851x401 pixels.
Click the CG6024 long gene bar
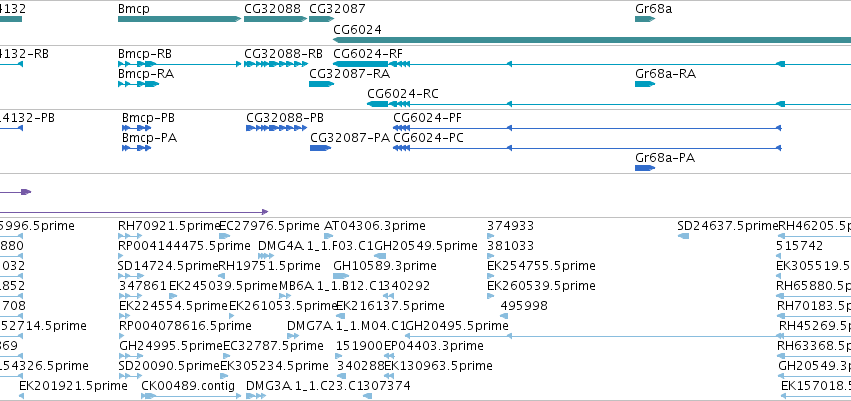coord(592,40)
